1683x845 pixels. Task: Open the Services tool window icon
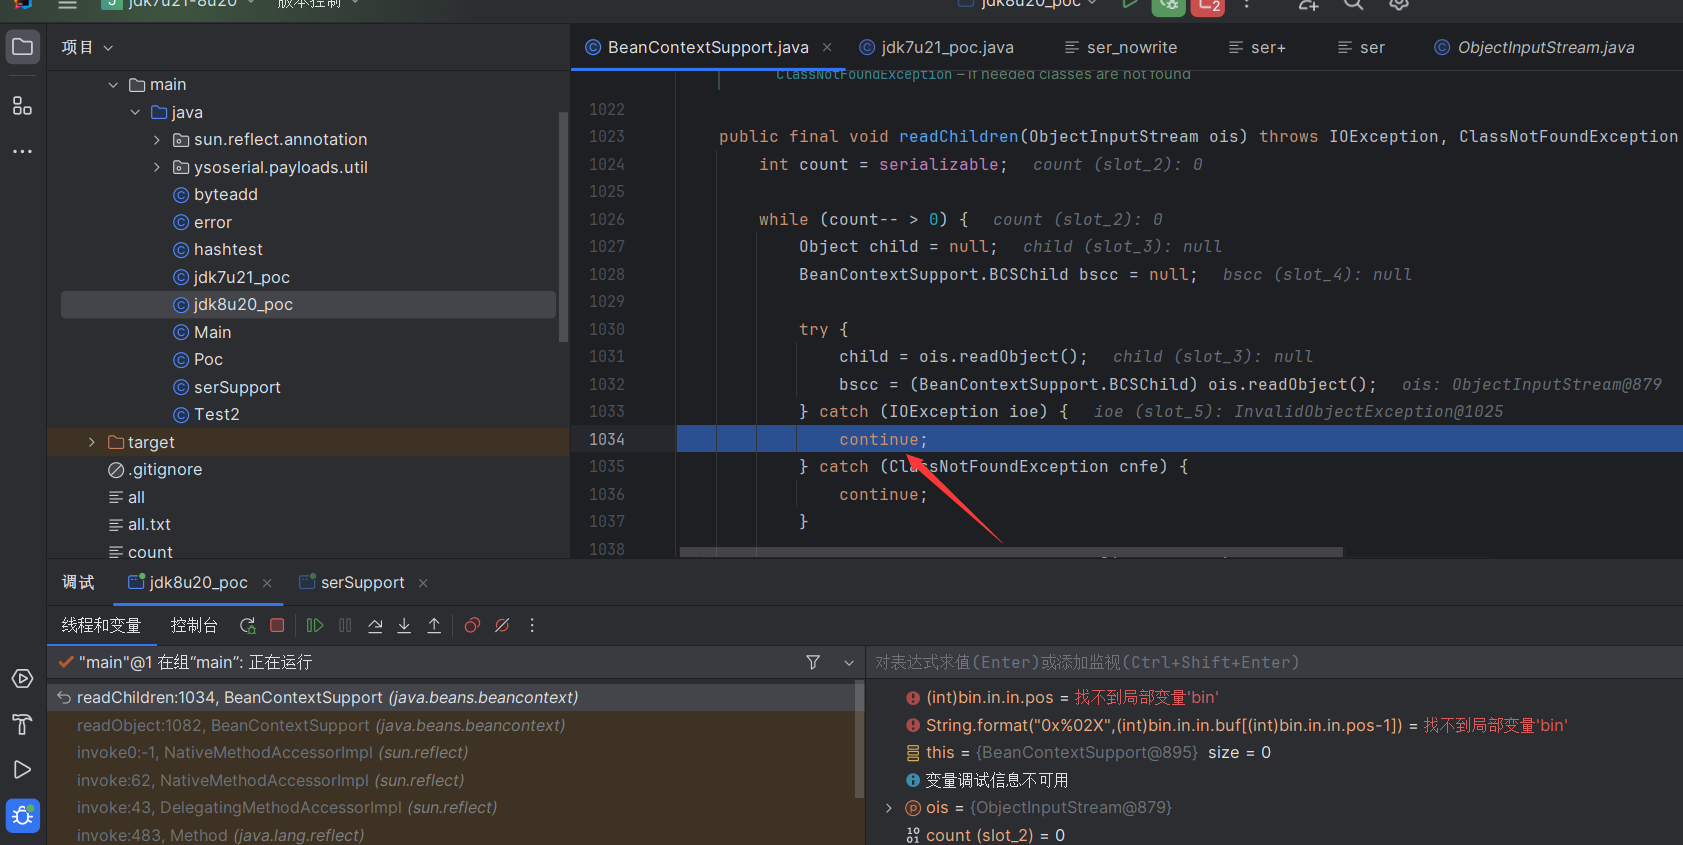point(22,679)
